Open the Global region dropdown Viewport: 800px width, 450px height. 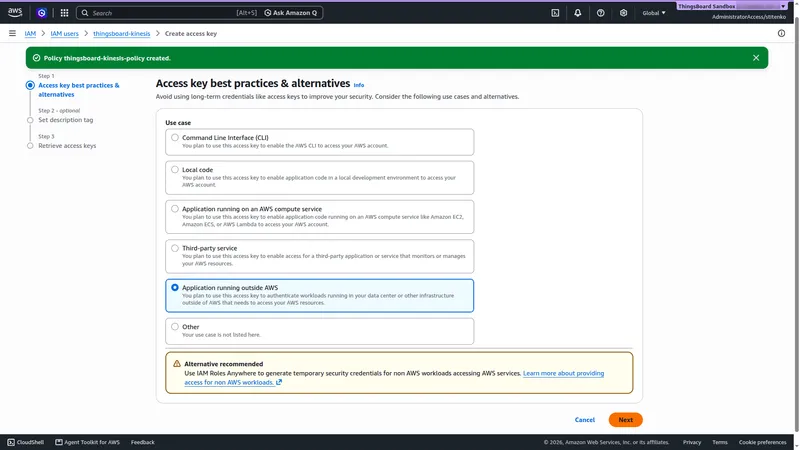[654, 13]
